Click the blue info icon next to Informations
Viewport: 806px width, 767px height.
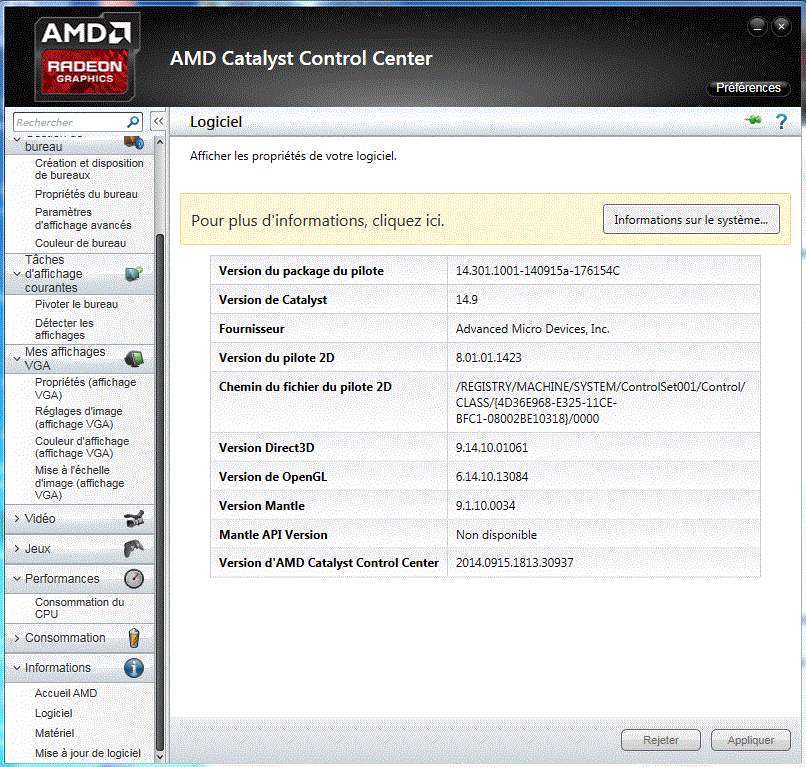point(133,668)
